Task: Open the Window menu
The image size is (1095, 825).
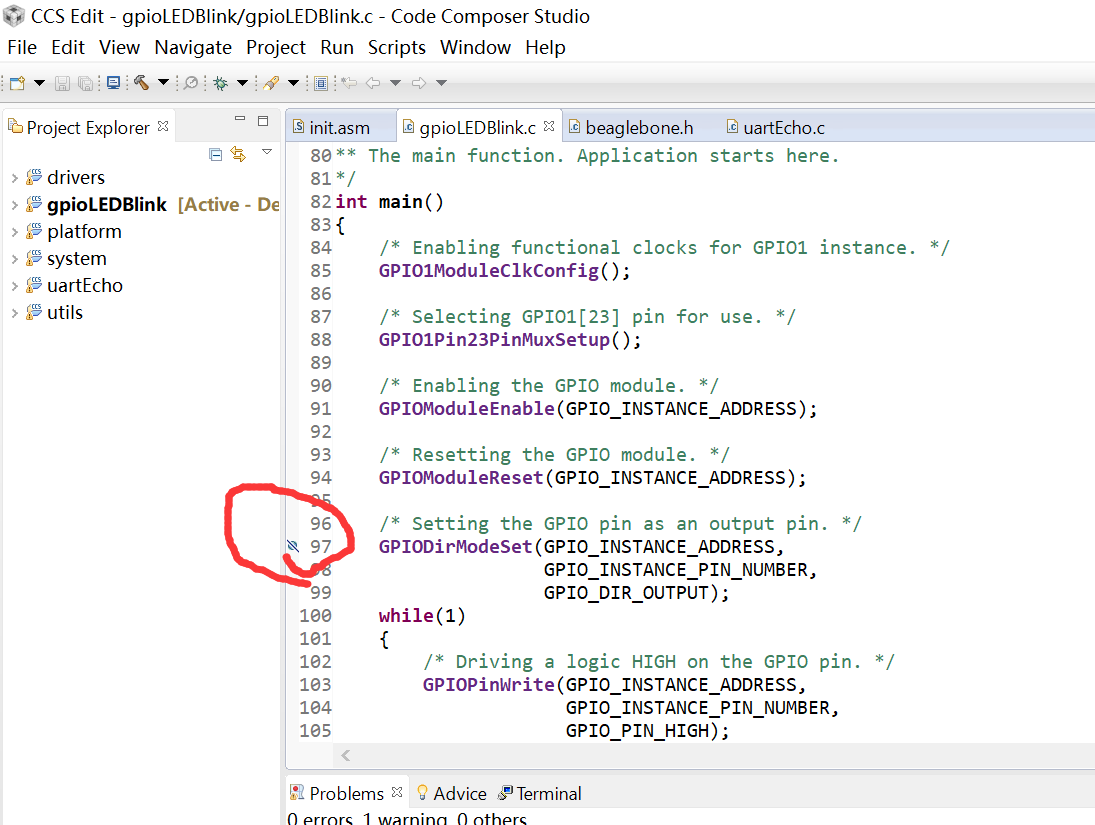Action: [x=476, y=48]
